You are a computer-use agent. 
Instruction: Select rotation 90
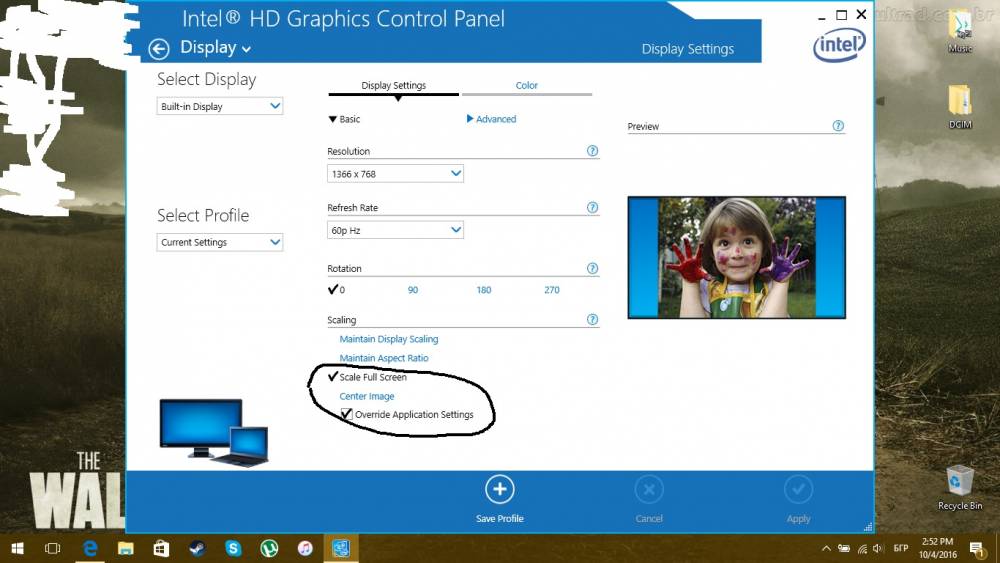pyautogui.click(x=413, y=290)
